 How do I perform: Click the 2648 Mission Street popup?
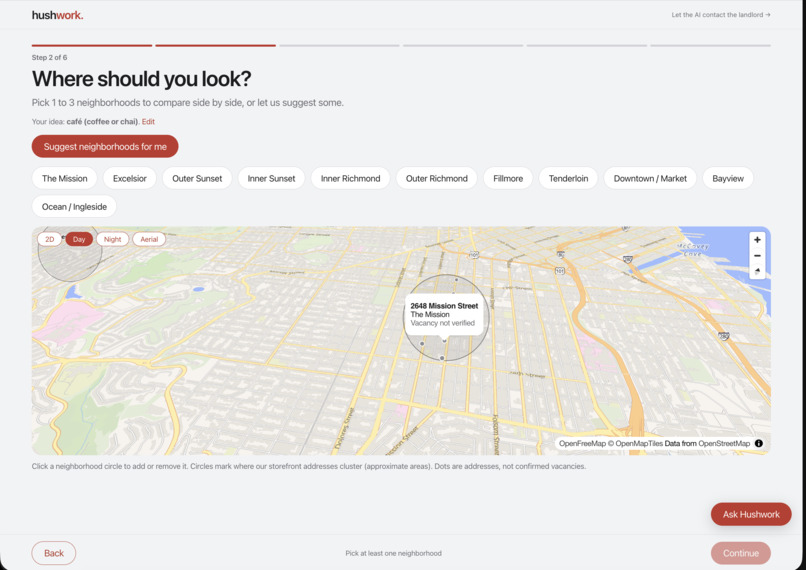(444, 315)
